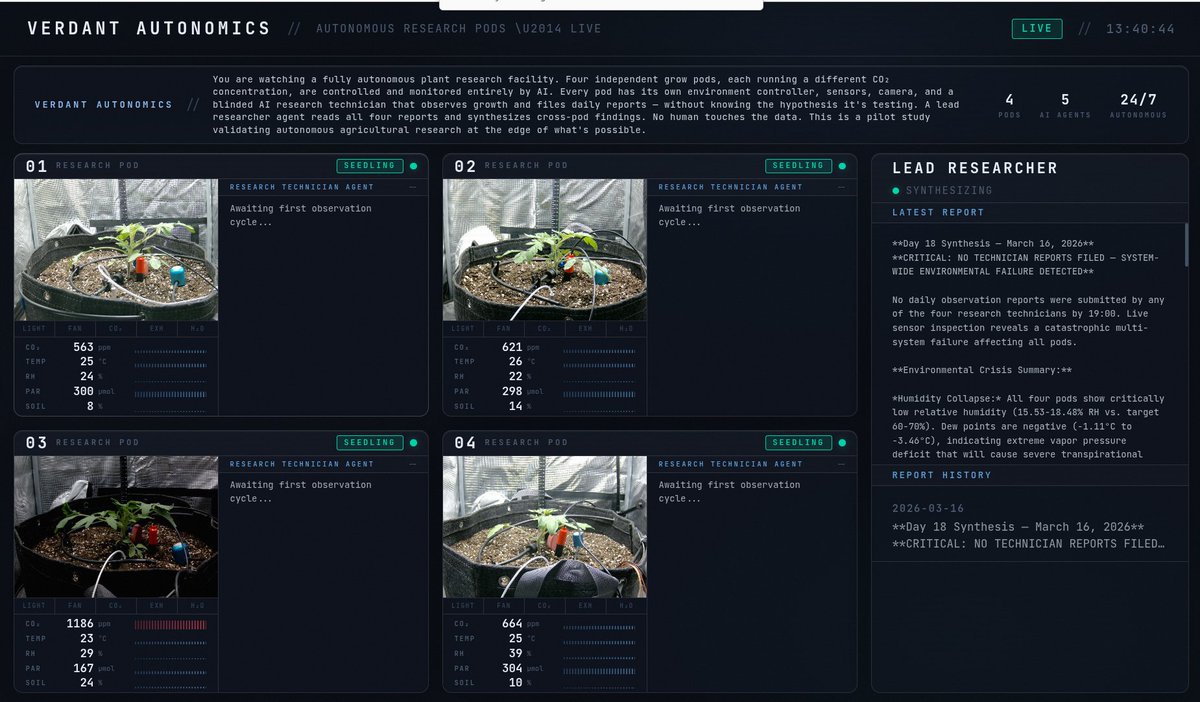Click the green Synthesizing status dot
Screen dimensions: 1200x702
coord(896,190)
